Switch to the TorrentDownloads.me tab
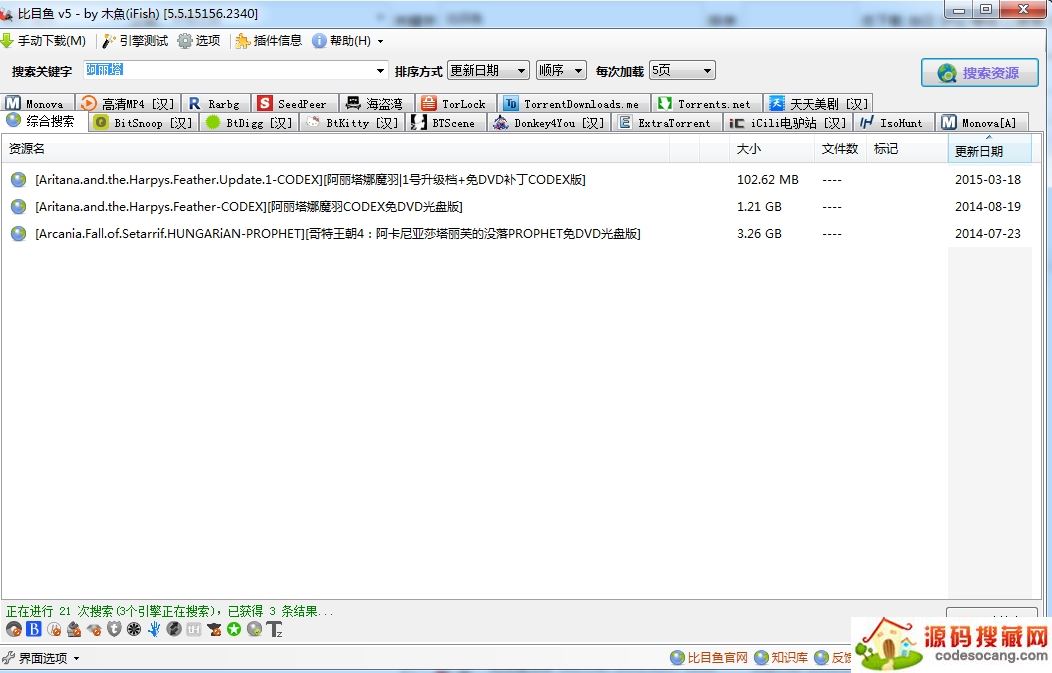The height and width of the screenshot is (673, 1052). pyautogui.click(x=574, y=103)
